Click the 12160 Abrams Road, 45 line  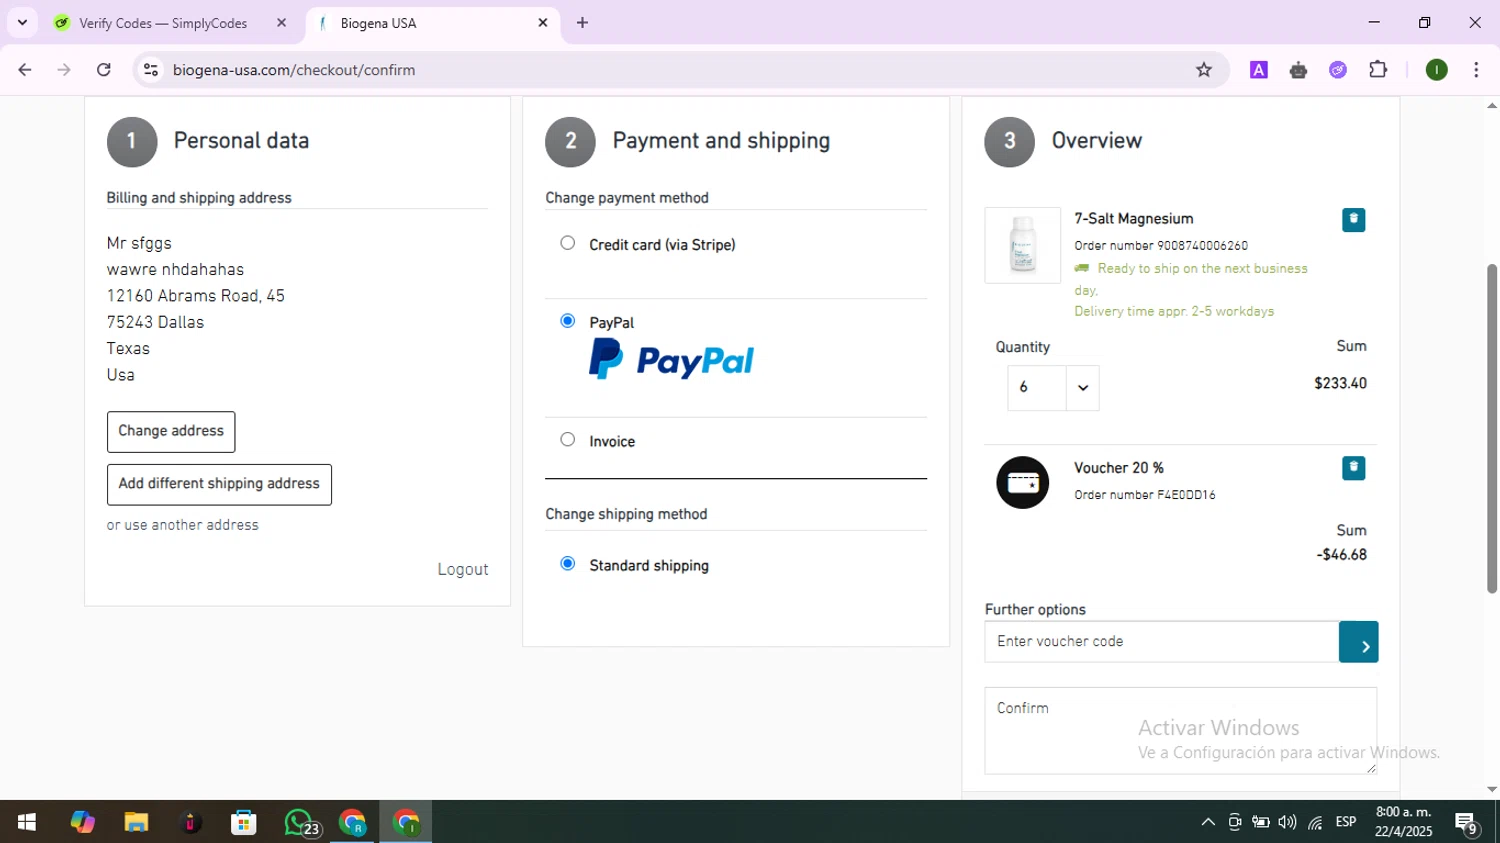196,296
